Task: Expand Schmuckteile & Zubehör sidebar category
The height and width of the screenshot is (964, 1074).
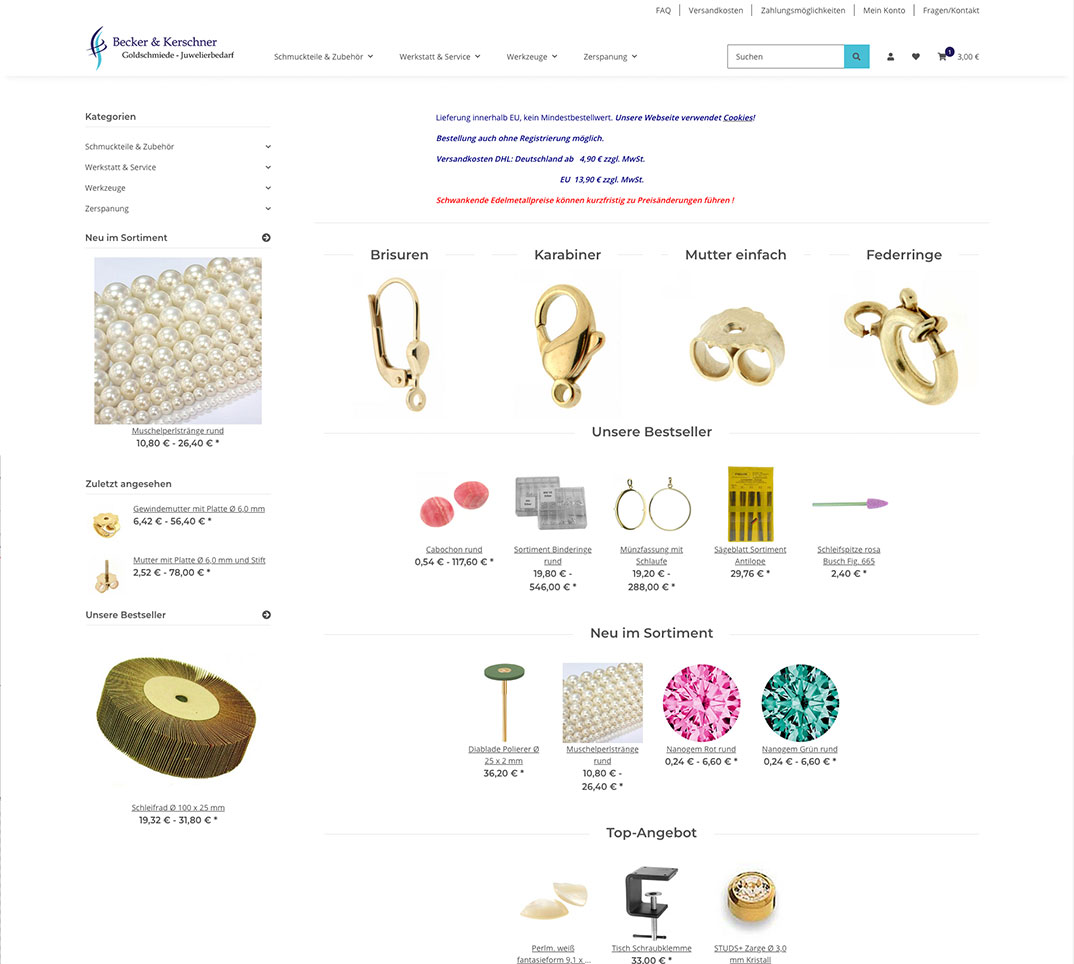Action: (268, 147)
